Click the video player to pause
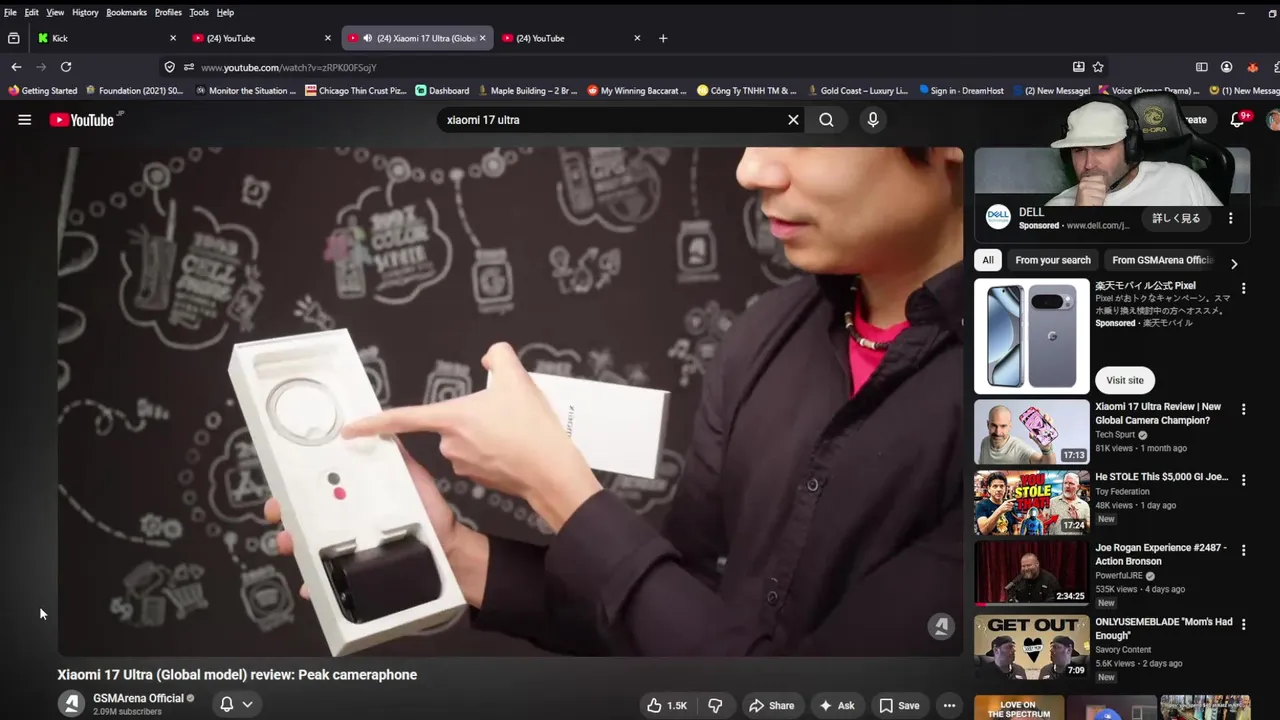Viewport: 1280px width, 720px height. pos(510,402)
